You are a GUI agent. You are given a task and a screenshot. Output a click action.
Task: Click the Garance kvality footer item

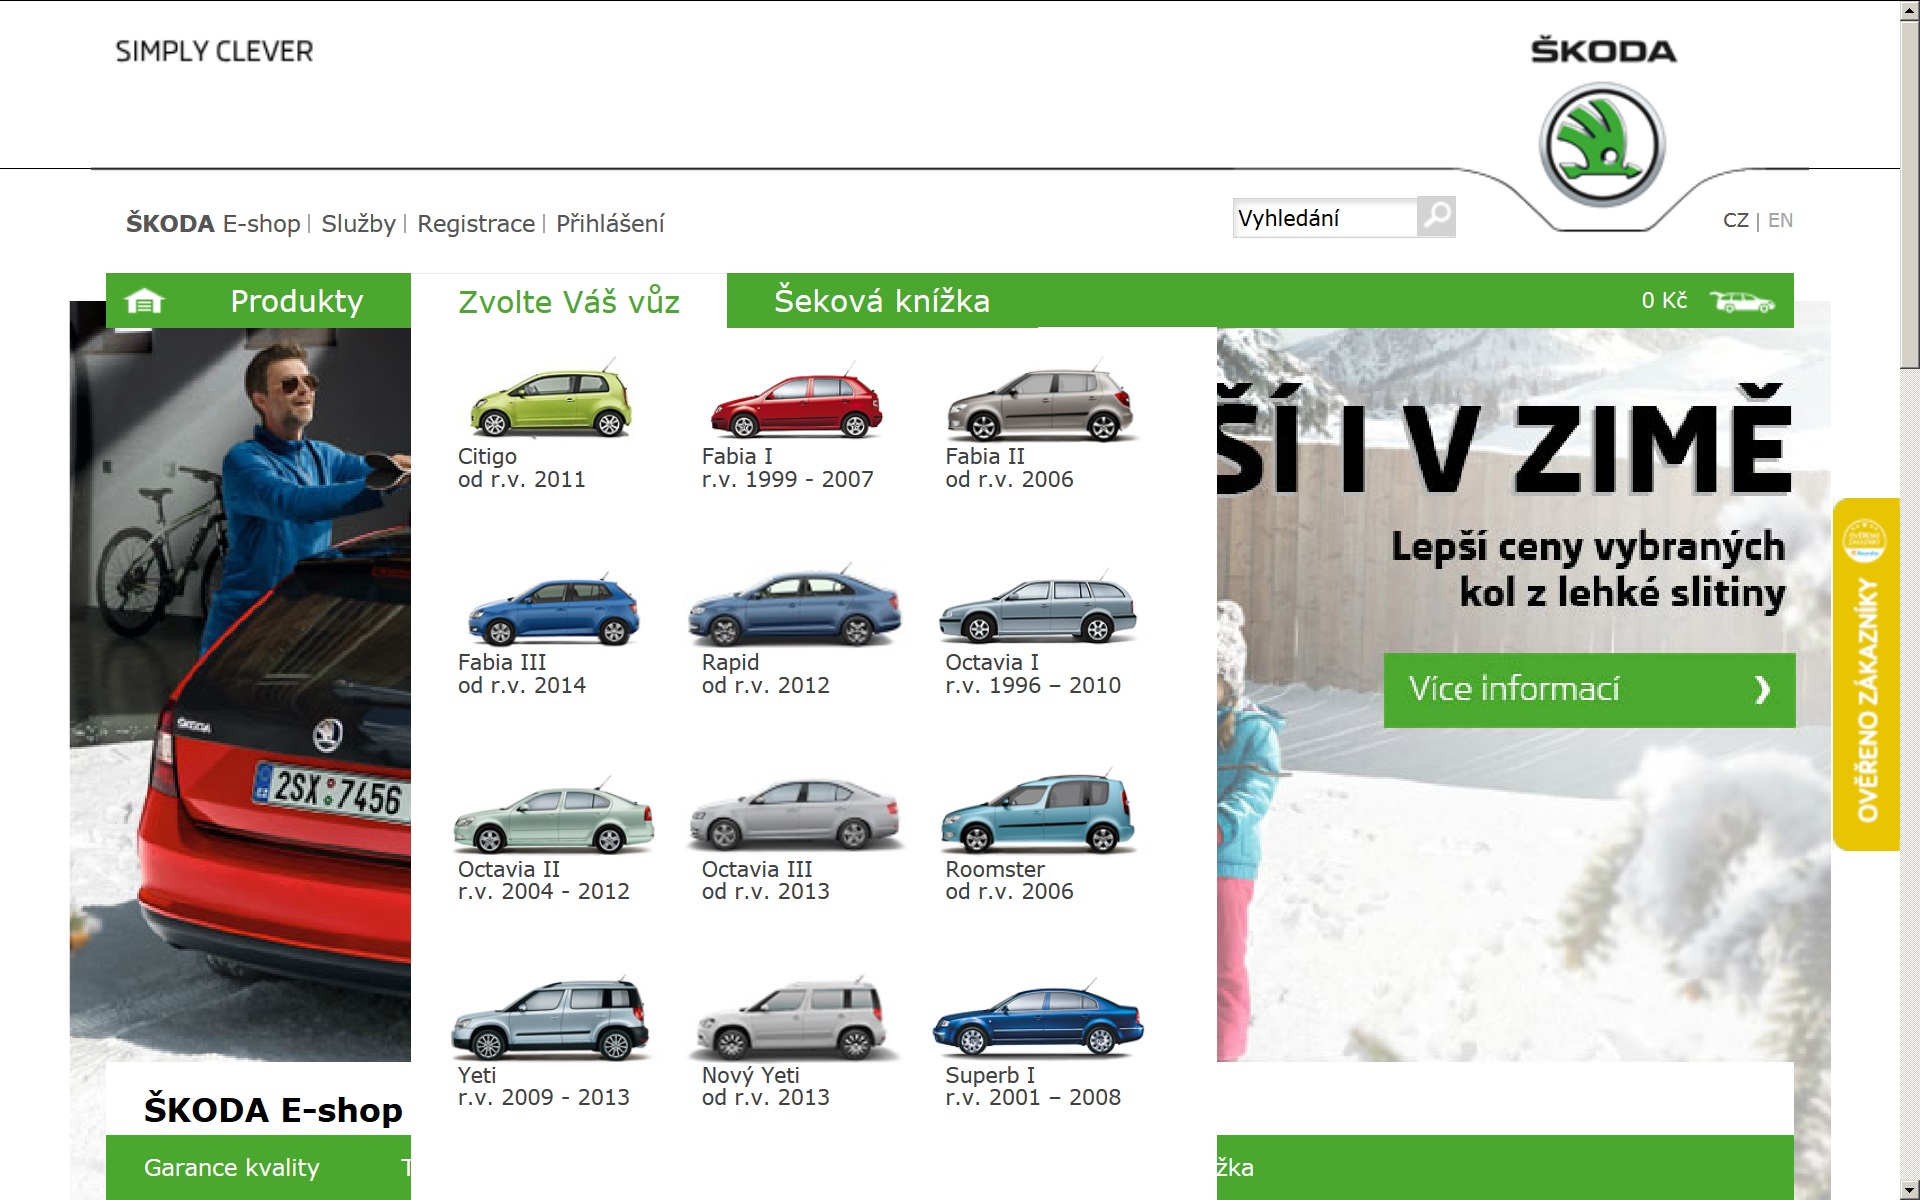[x=231, y=1167]
